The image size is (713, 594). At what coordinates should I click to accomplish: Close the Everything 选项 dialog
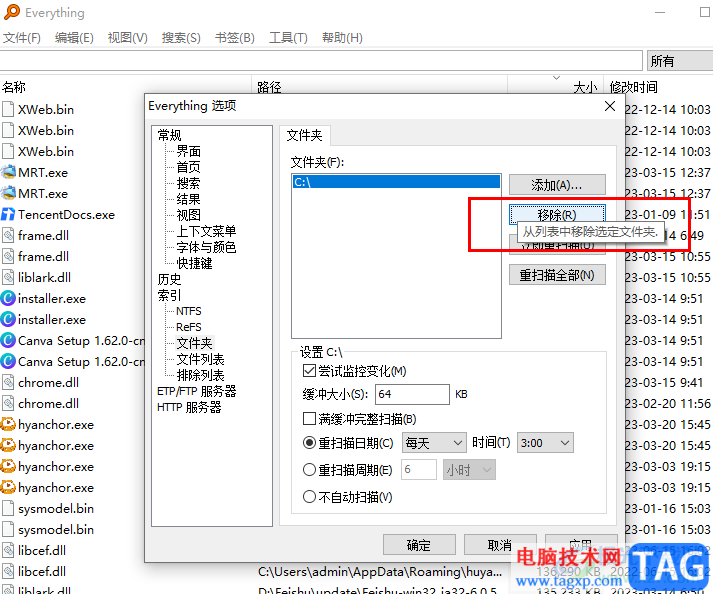(x=610, y=106)
